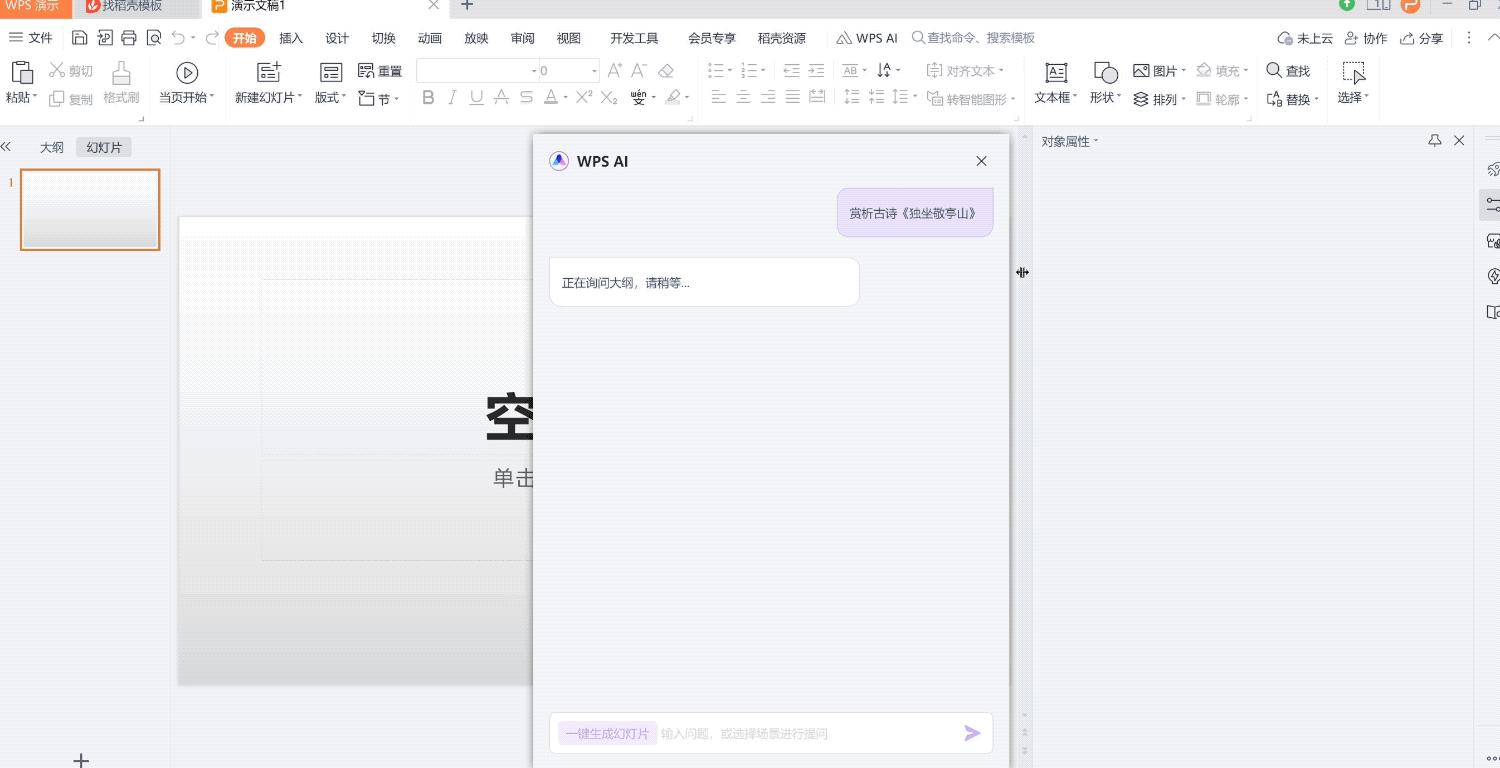Use the 替换 replace icon
1500x768 pixels.
[x=1289, y=97]
